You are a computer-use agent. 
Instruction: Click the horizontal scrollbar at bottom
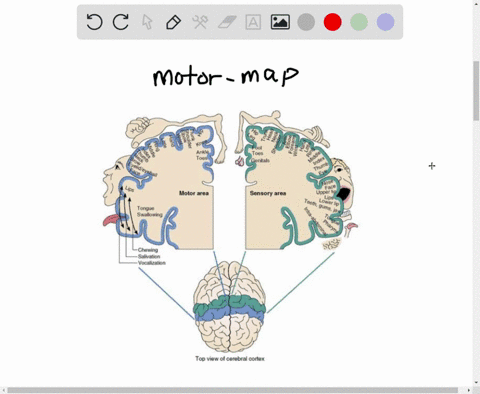click(x=232, y=390)
